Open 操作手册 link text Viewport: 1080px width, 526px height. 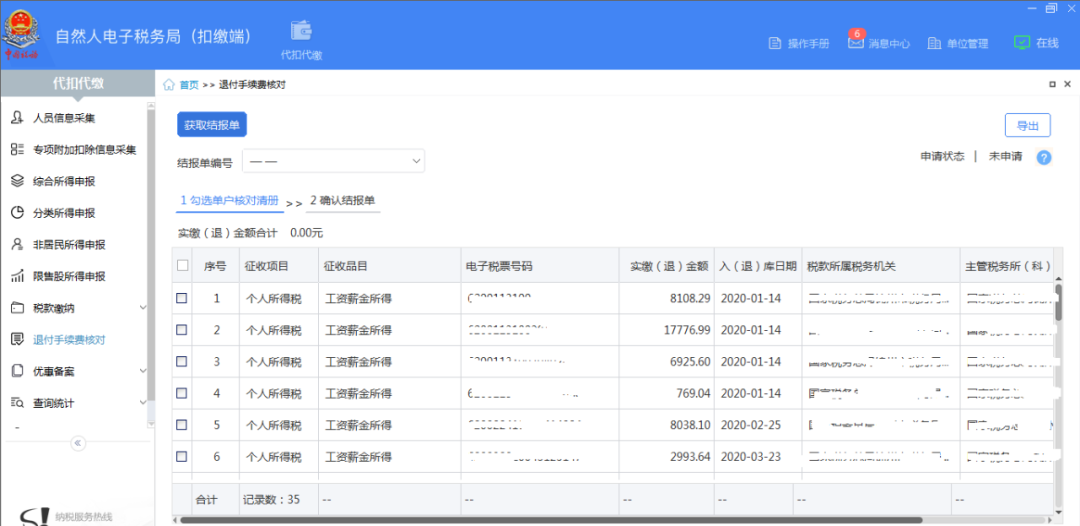tap(809, 43)
